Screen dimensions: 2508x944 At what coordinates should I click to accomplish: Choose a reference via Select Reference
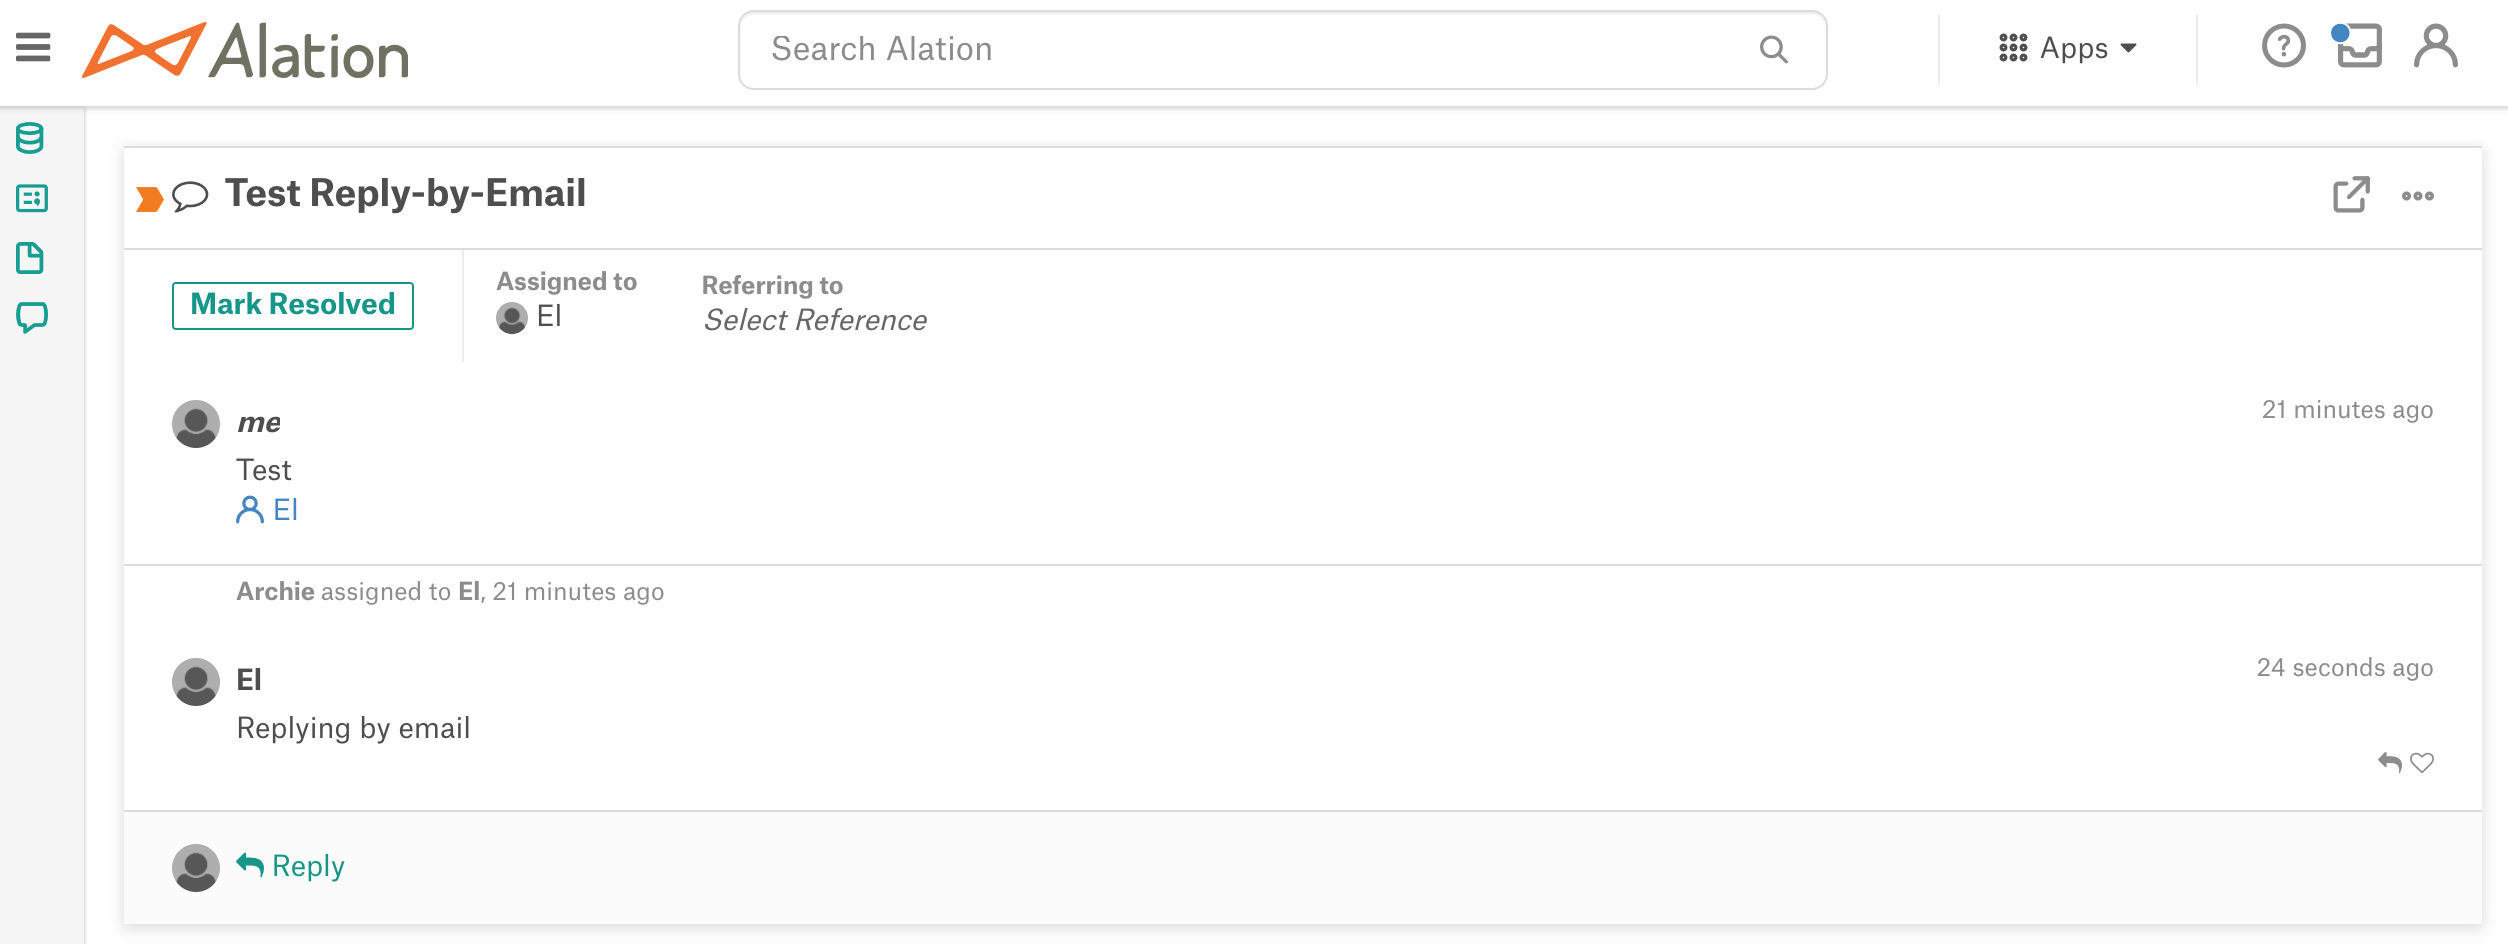(815, 320)
